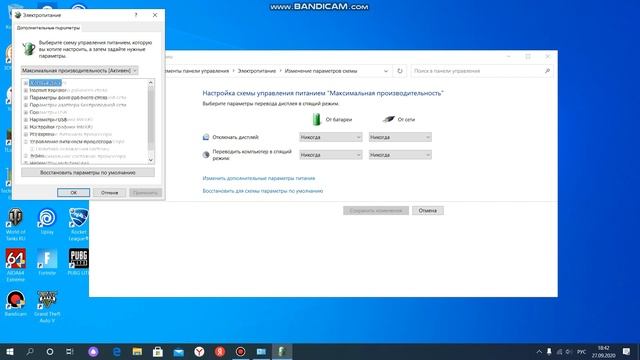This screenshot has height=360, width=640.
Task: Click the Control Panel search field
Action: tap(478, 71)
